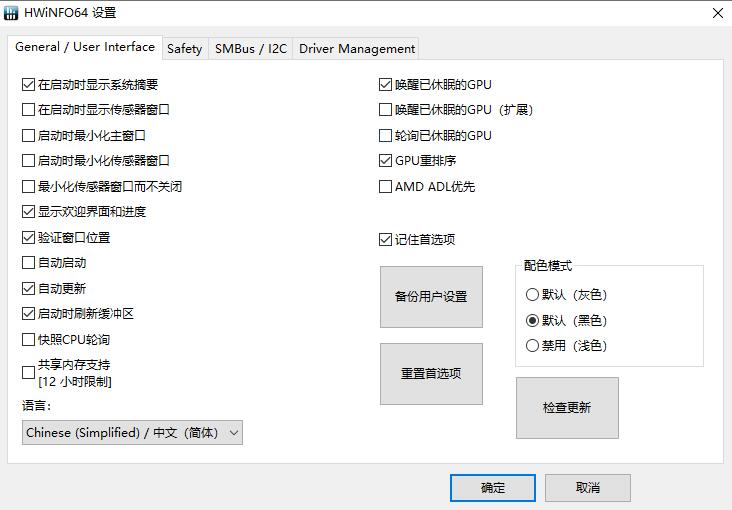Image resolution: width=732 pixels, height=510 pixels.
Task: Open the language dropdown list
Action: 133,433
